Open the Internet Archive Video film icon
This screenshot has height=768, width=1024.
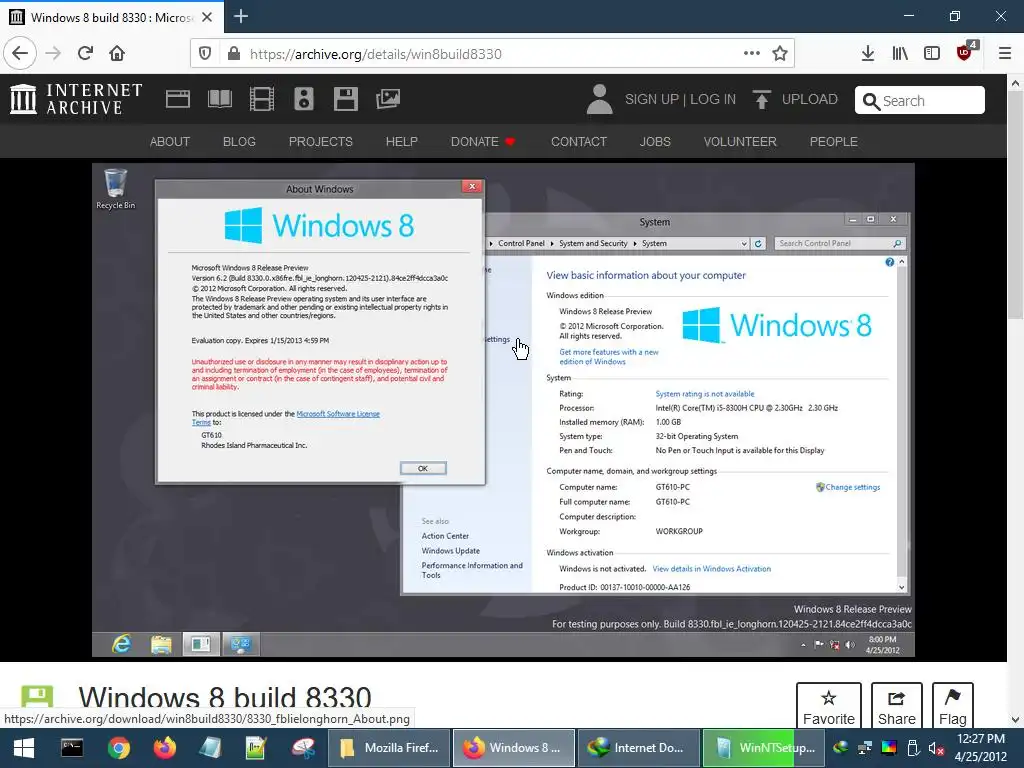pos(262,99)
